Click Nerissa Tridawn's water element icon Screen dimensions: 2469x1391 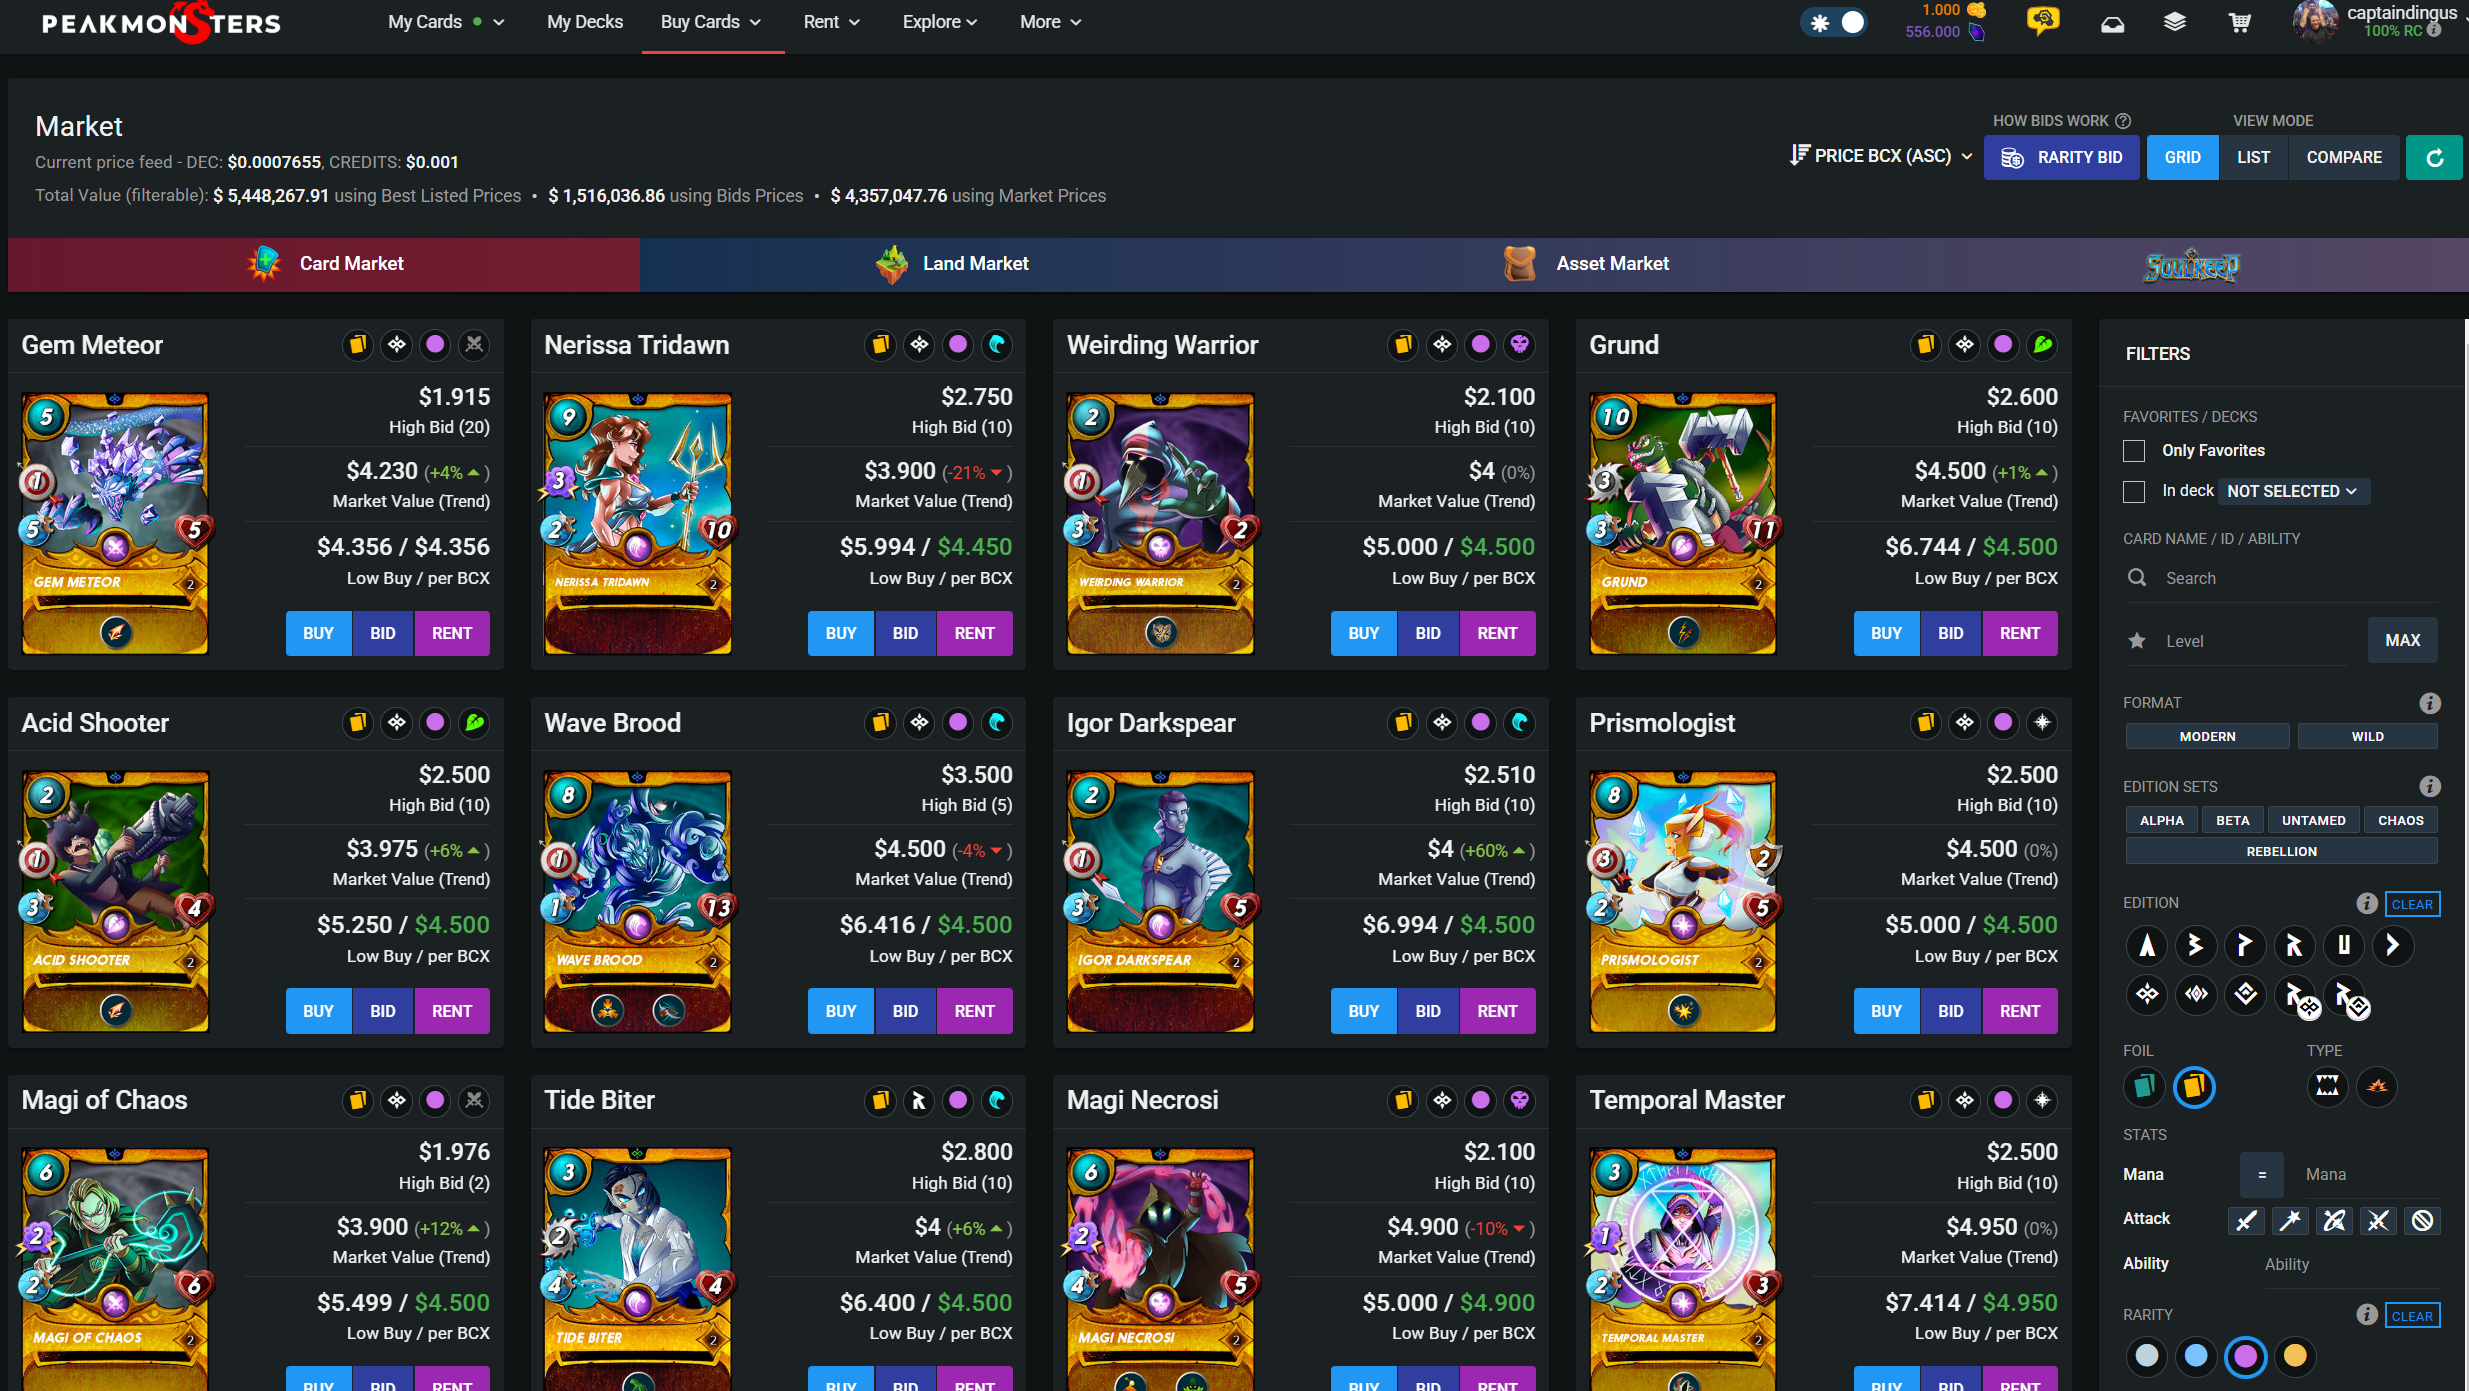(x=997, y=345)
